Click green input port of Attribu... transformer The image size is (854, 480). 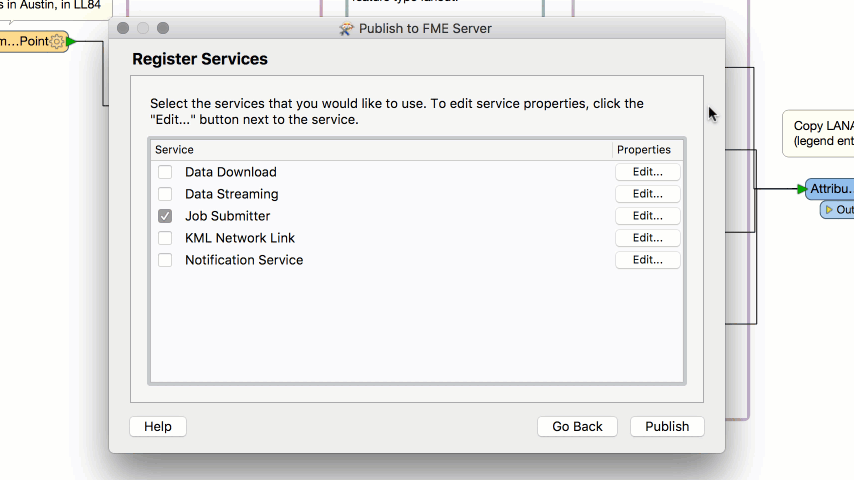(x=801, y=189)
